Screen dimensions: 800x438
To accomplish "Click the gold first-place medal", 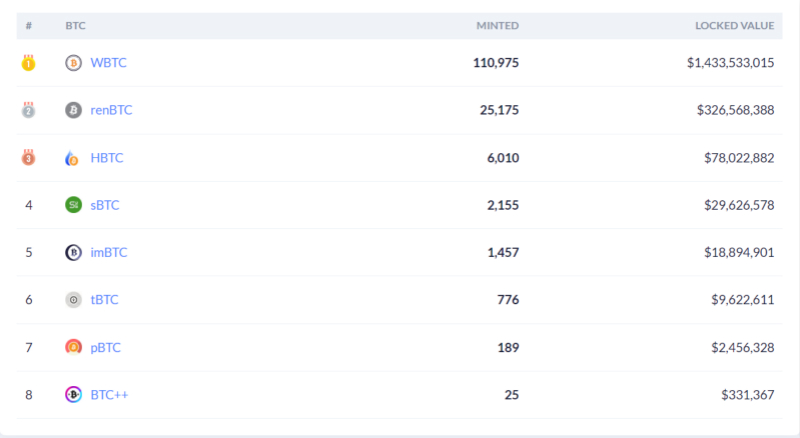I will coord(29,63).
